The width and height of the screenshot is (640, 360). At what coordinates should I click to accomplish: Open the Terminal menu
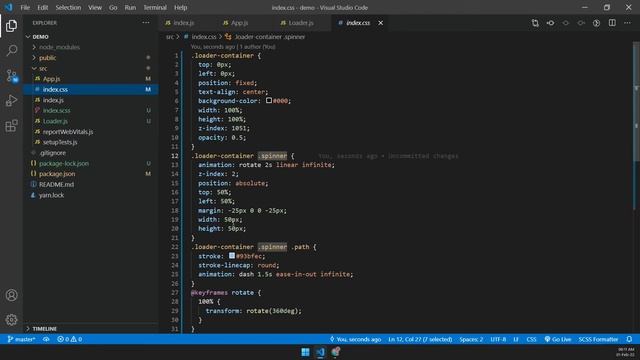click(155, 7)
